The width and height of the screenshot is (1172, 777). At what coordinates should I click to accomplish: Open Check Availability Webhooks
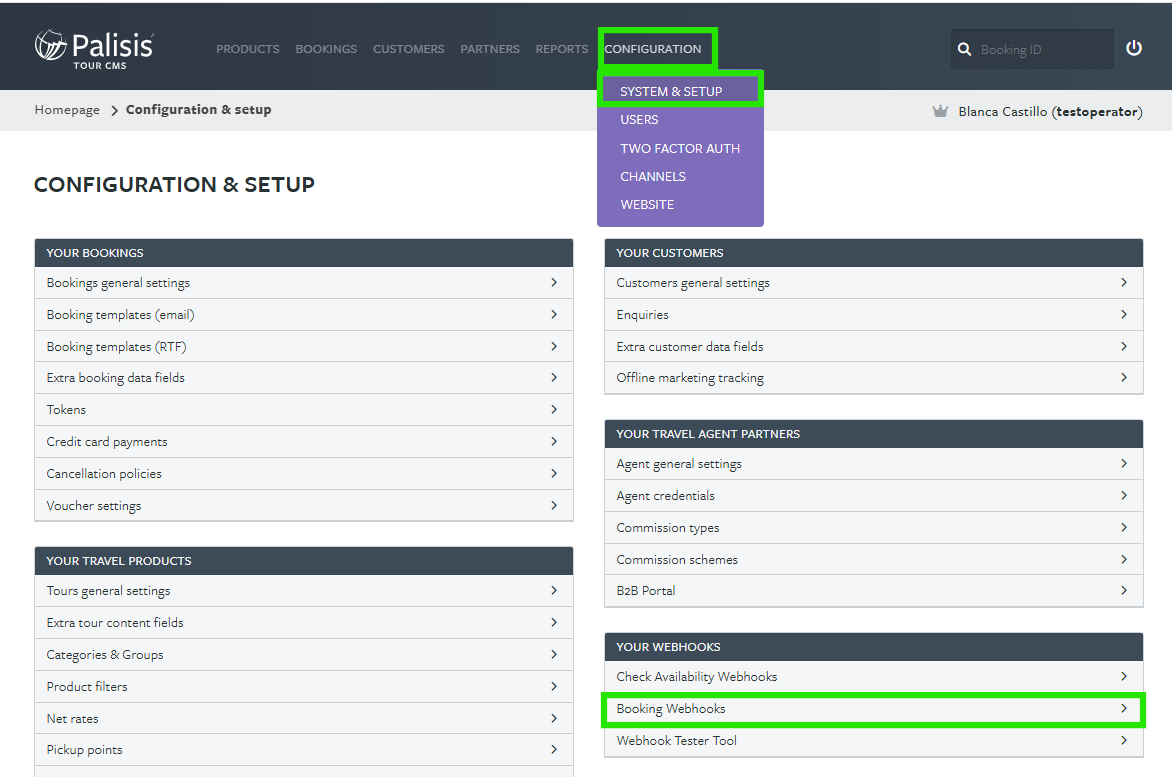[874, 677]
